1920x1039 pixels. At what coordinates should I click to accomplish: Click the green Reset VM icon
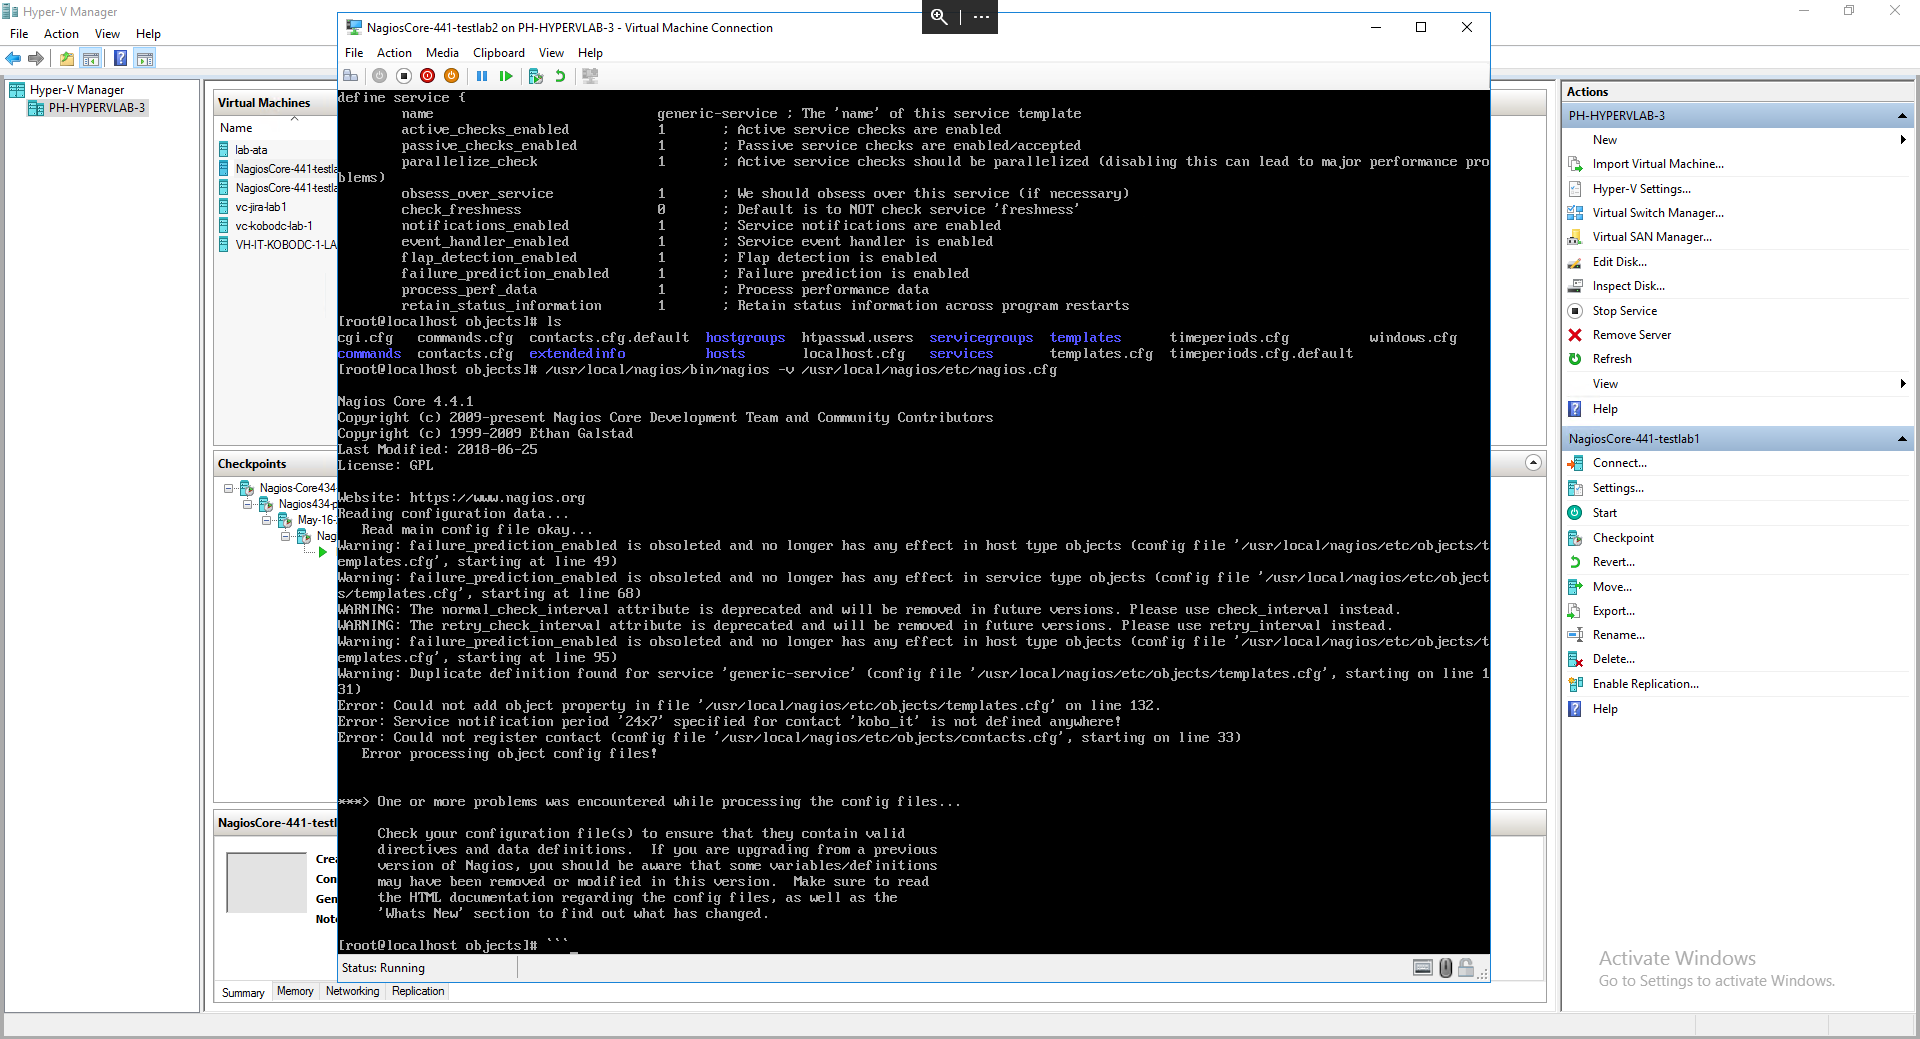506,76
